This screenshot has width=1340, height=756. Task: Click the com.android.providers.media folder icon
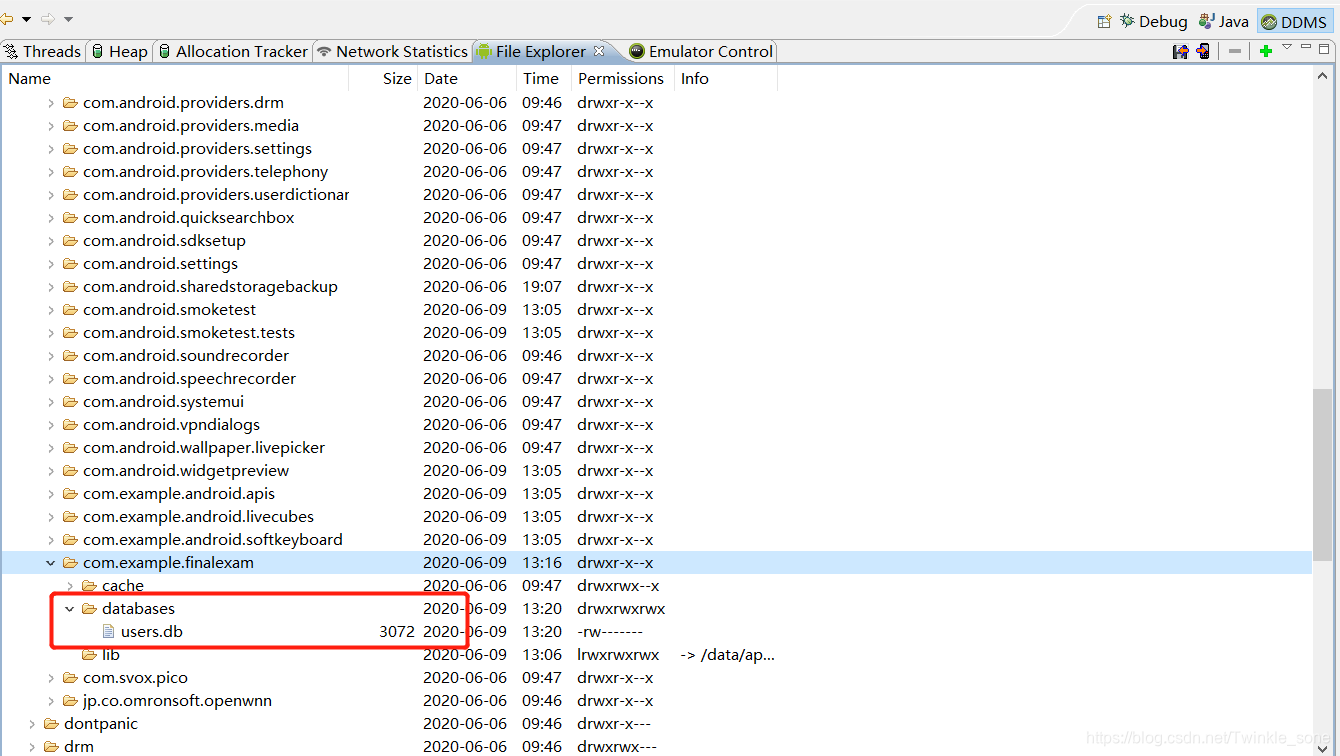(x=70, y=126)
